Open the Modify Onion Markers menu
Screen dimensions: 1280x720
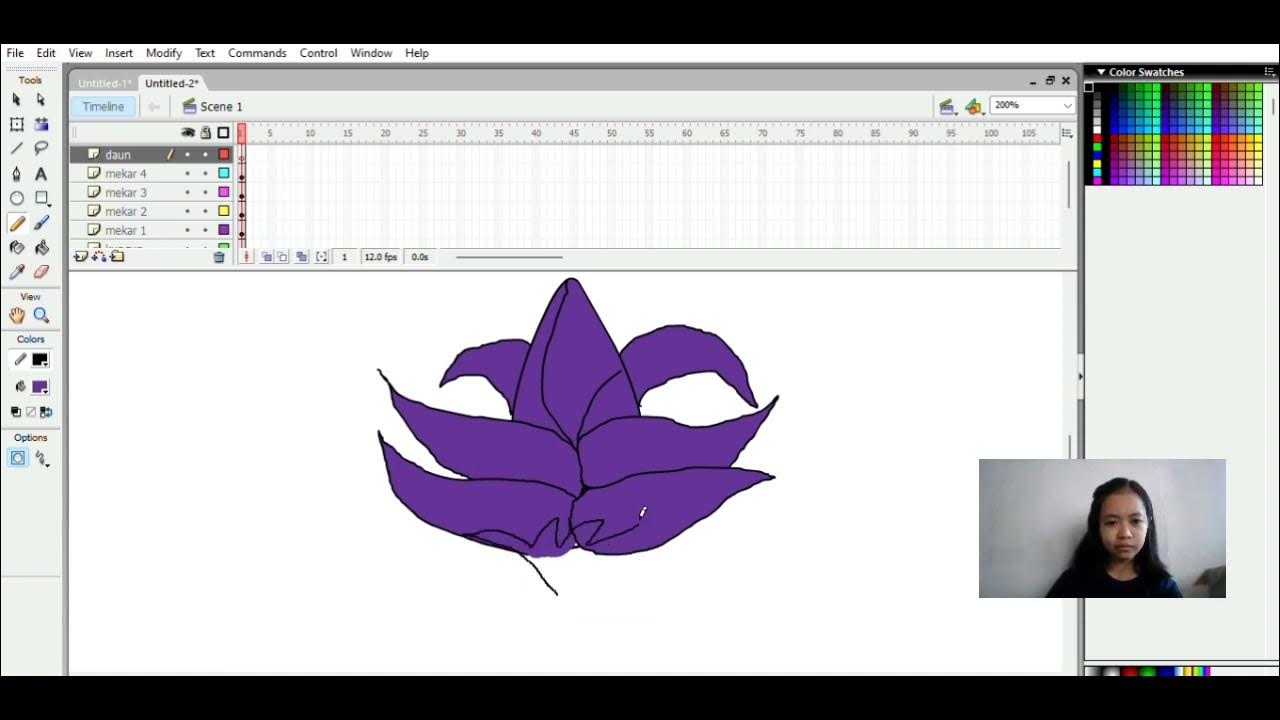(321, 257)
